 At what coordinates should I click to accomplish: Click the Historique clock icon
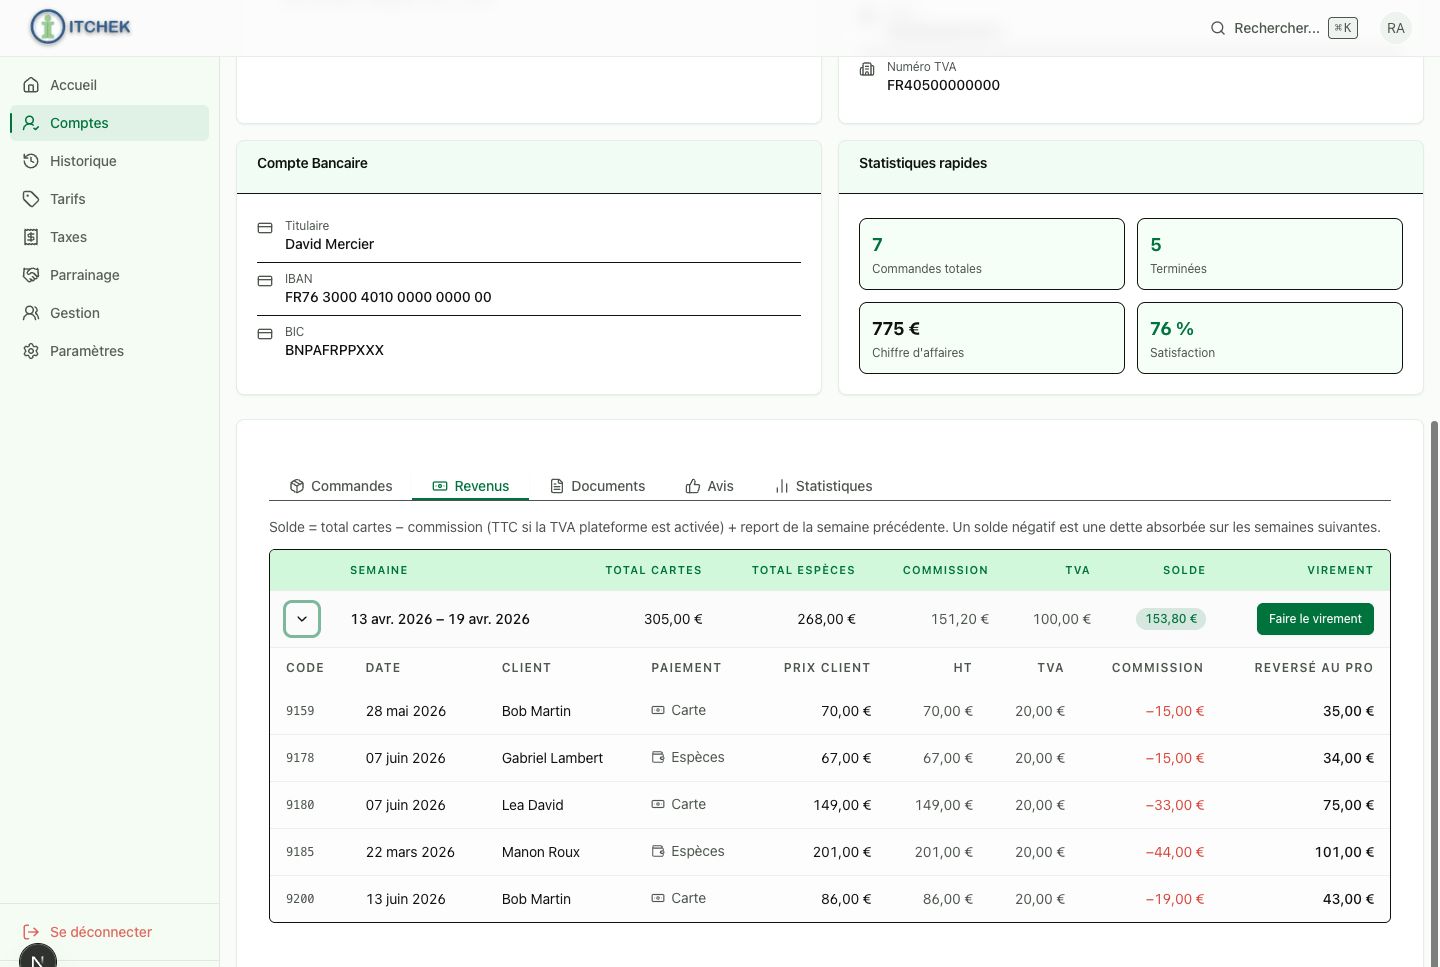31,161
